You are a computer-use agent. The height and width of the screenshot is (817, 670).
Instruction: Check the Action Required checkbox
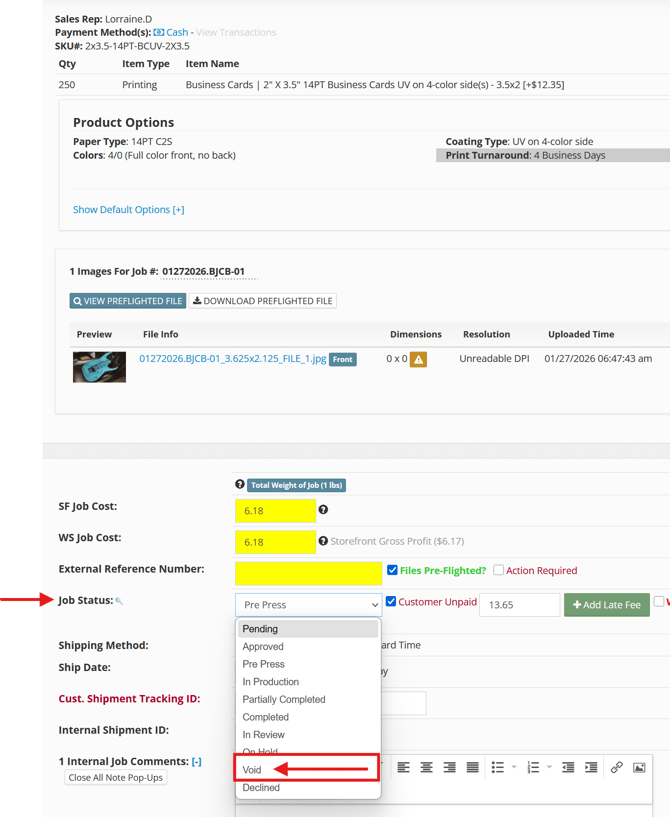[x=498, y=570]
